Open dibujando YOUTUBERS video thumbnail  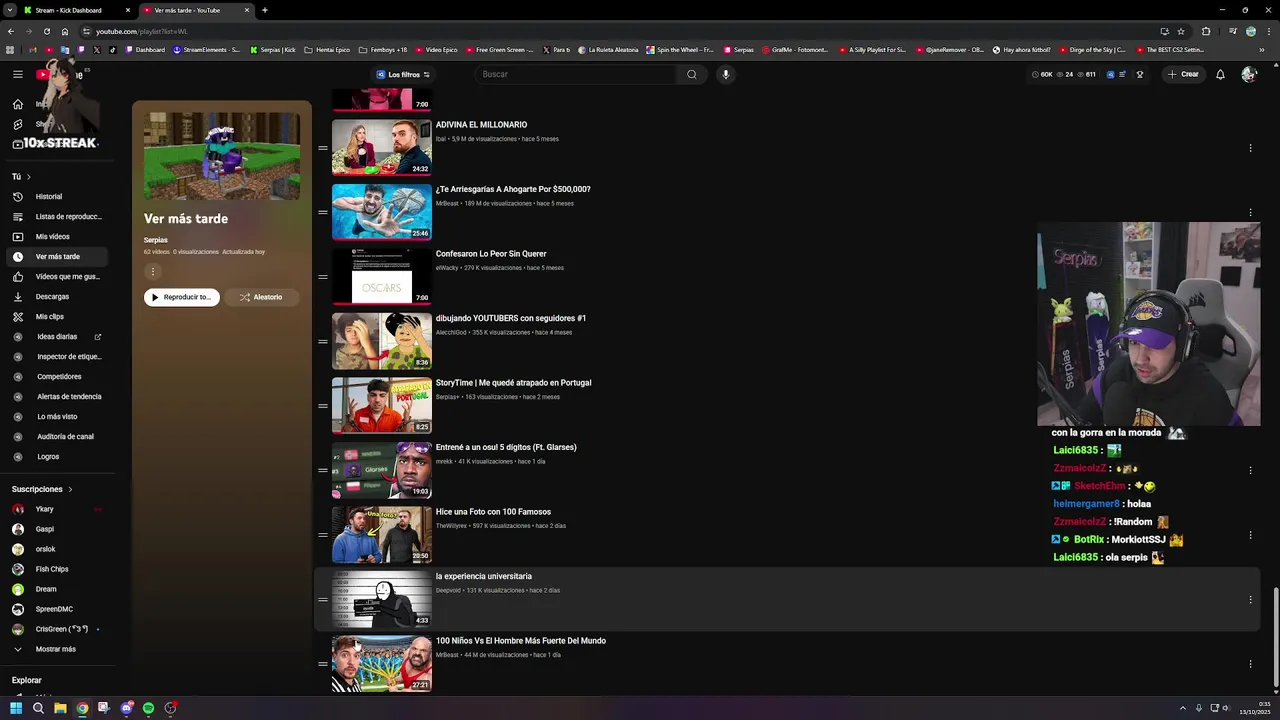coord(382,341)
